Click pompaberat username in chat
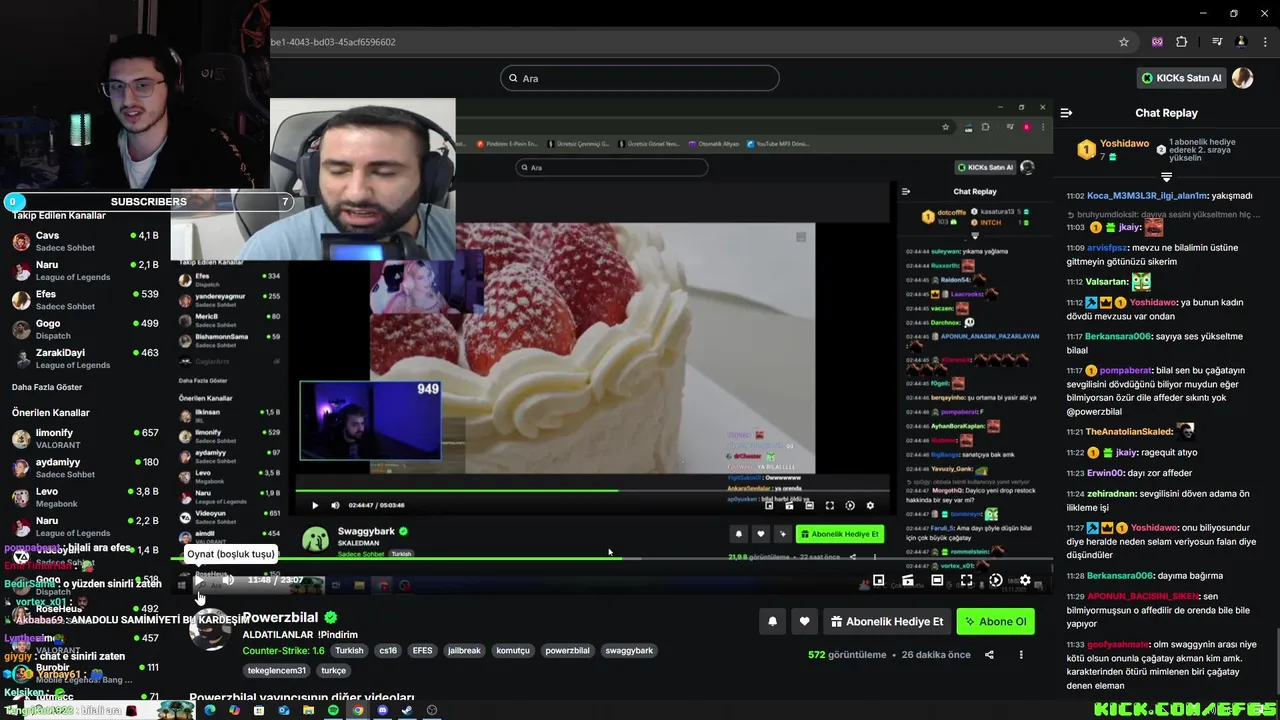 [x=1127, y=370]
